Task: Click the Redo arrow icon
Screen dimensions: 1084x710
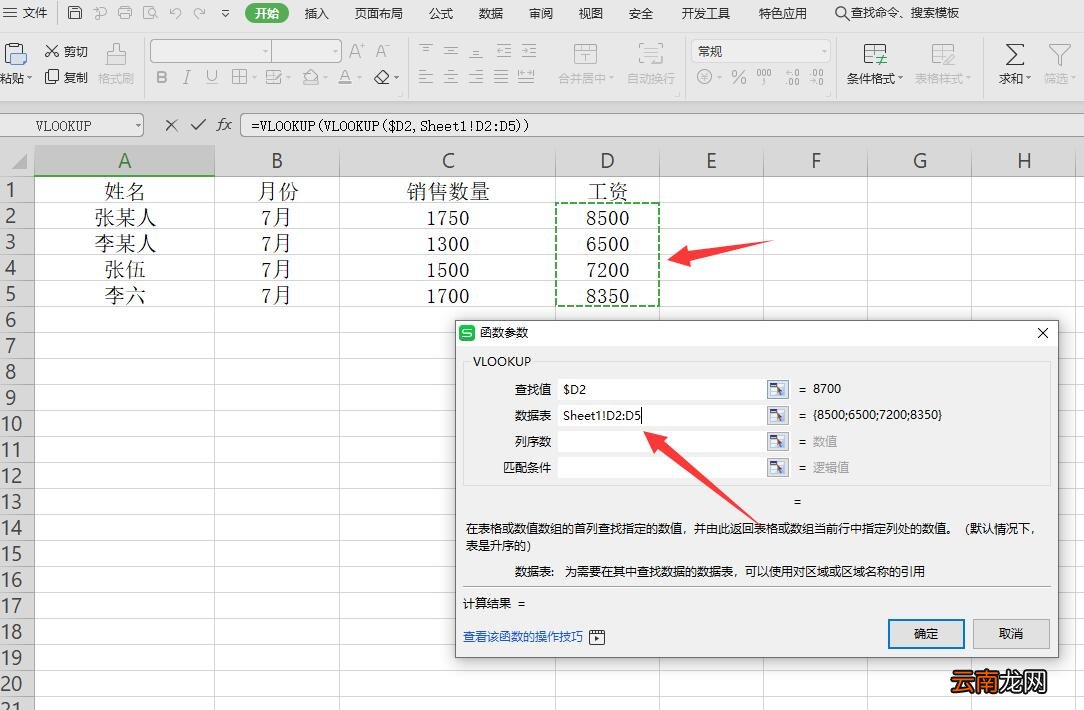Action: [200, 13]
